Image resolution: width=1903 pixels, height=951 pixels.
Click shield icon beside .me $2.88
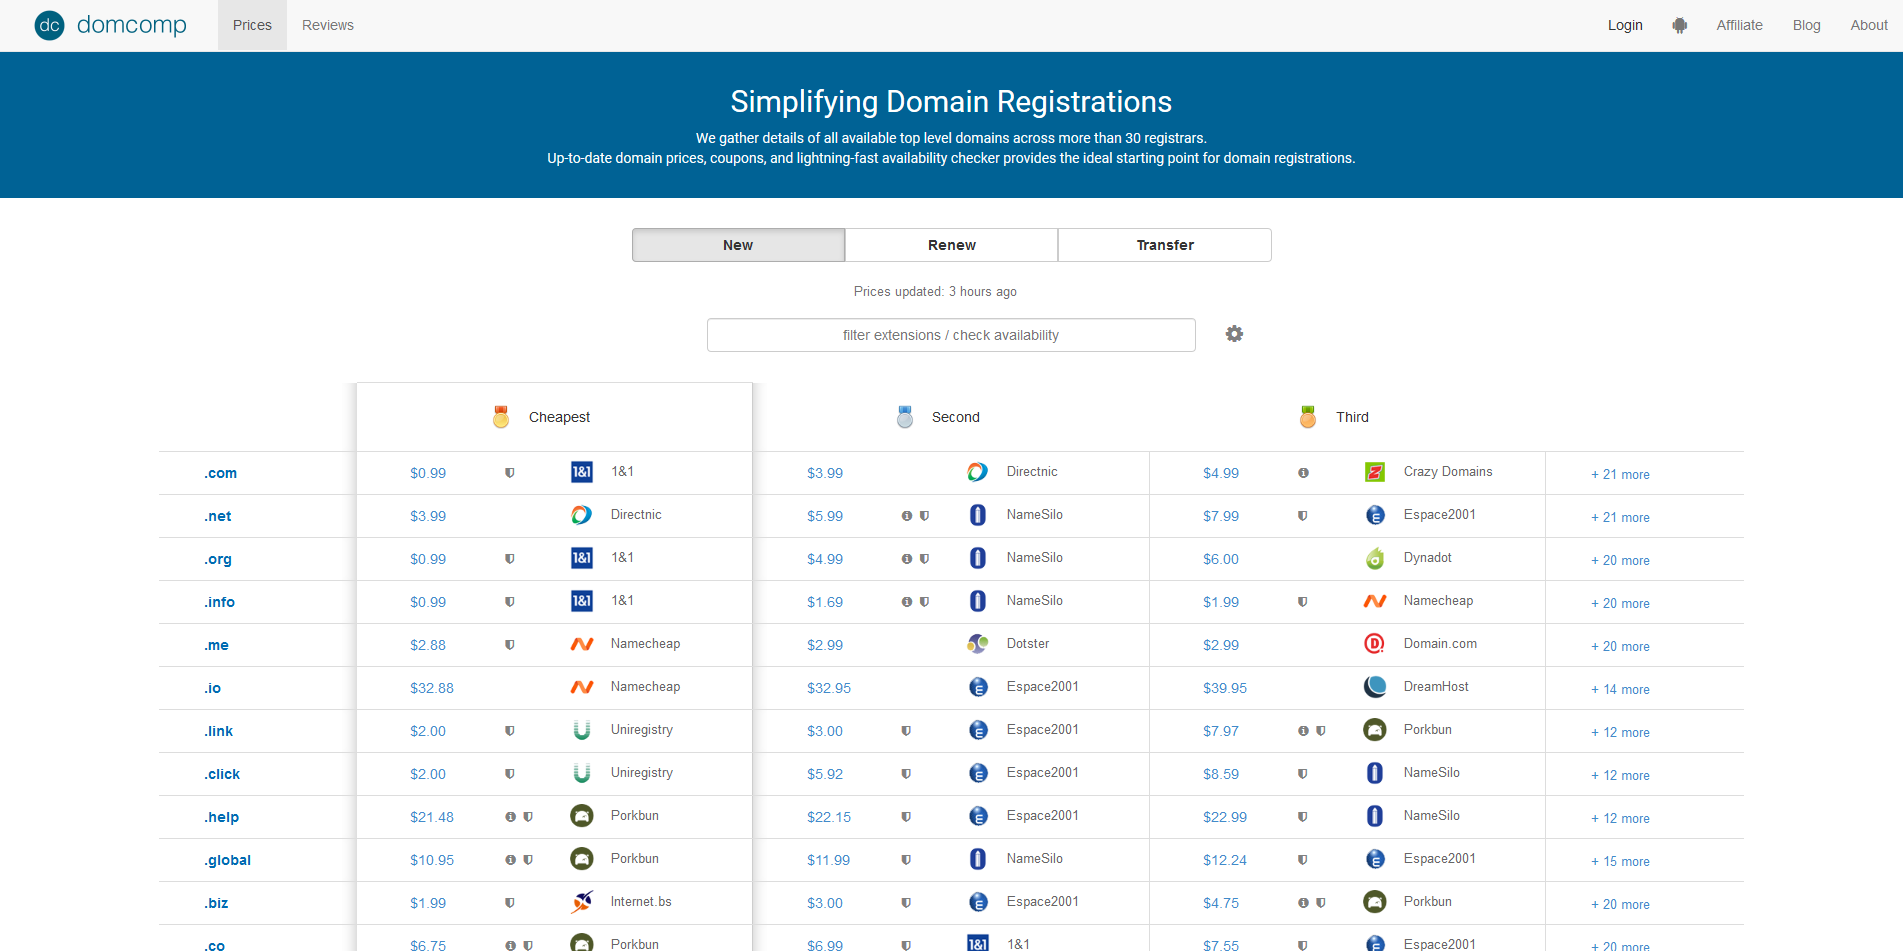pos(510,645)
